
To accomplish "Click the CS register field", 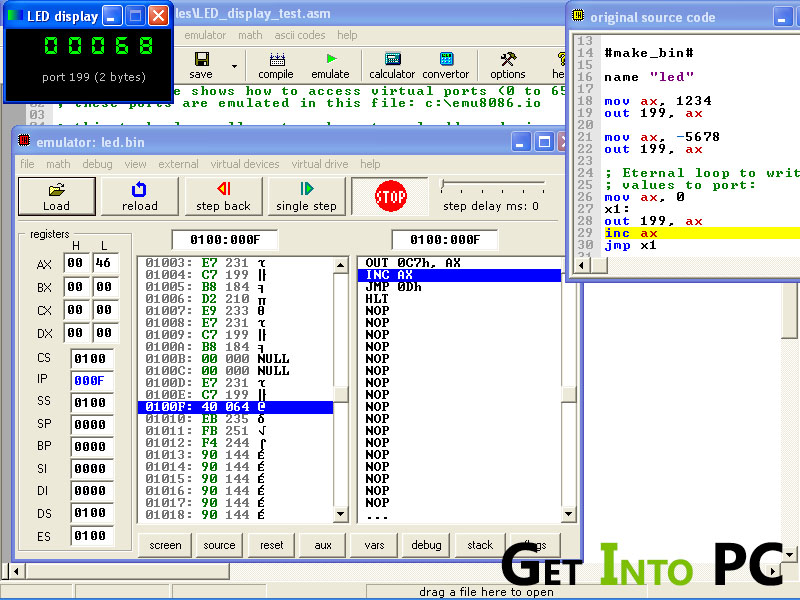I will point(91,359).
